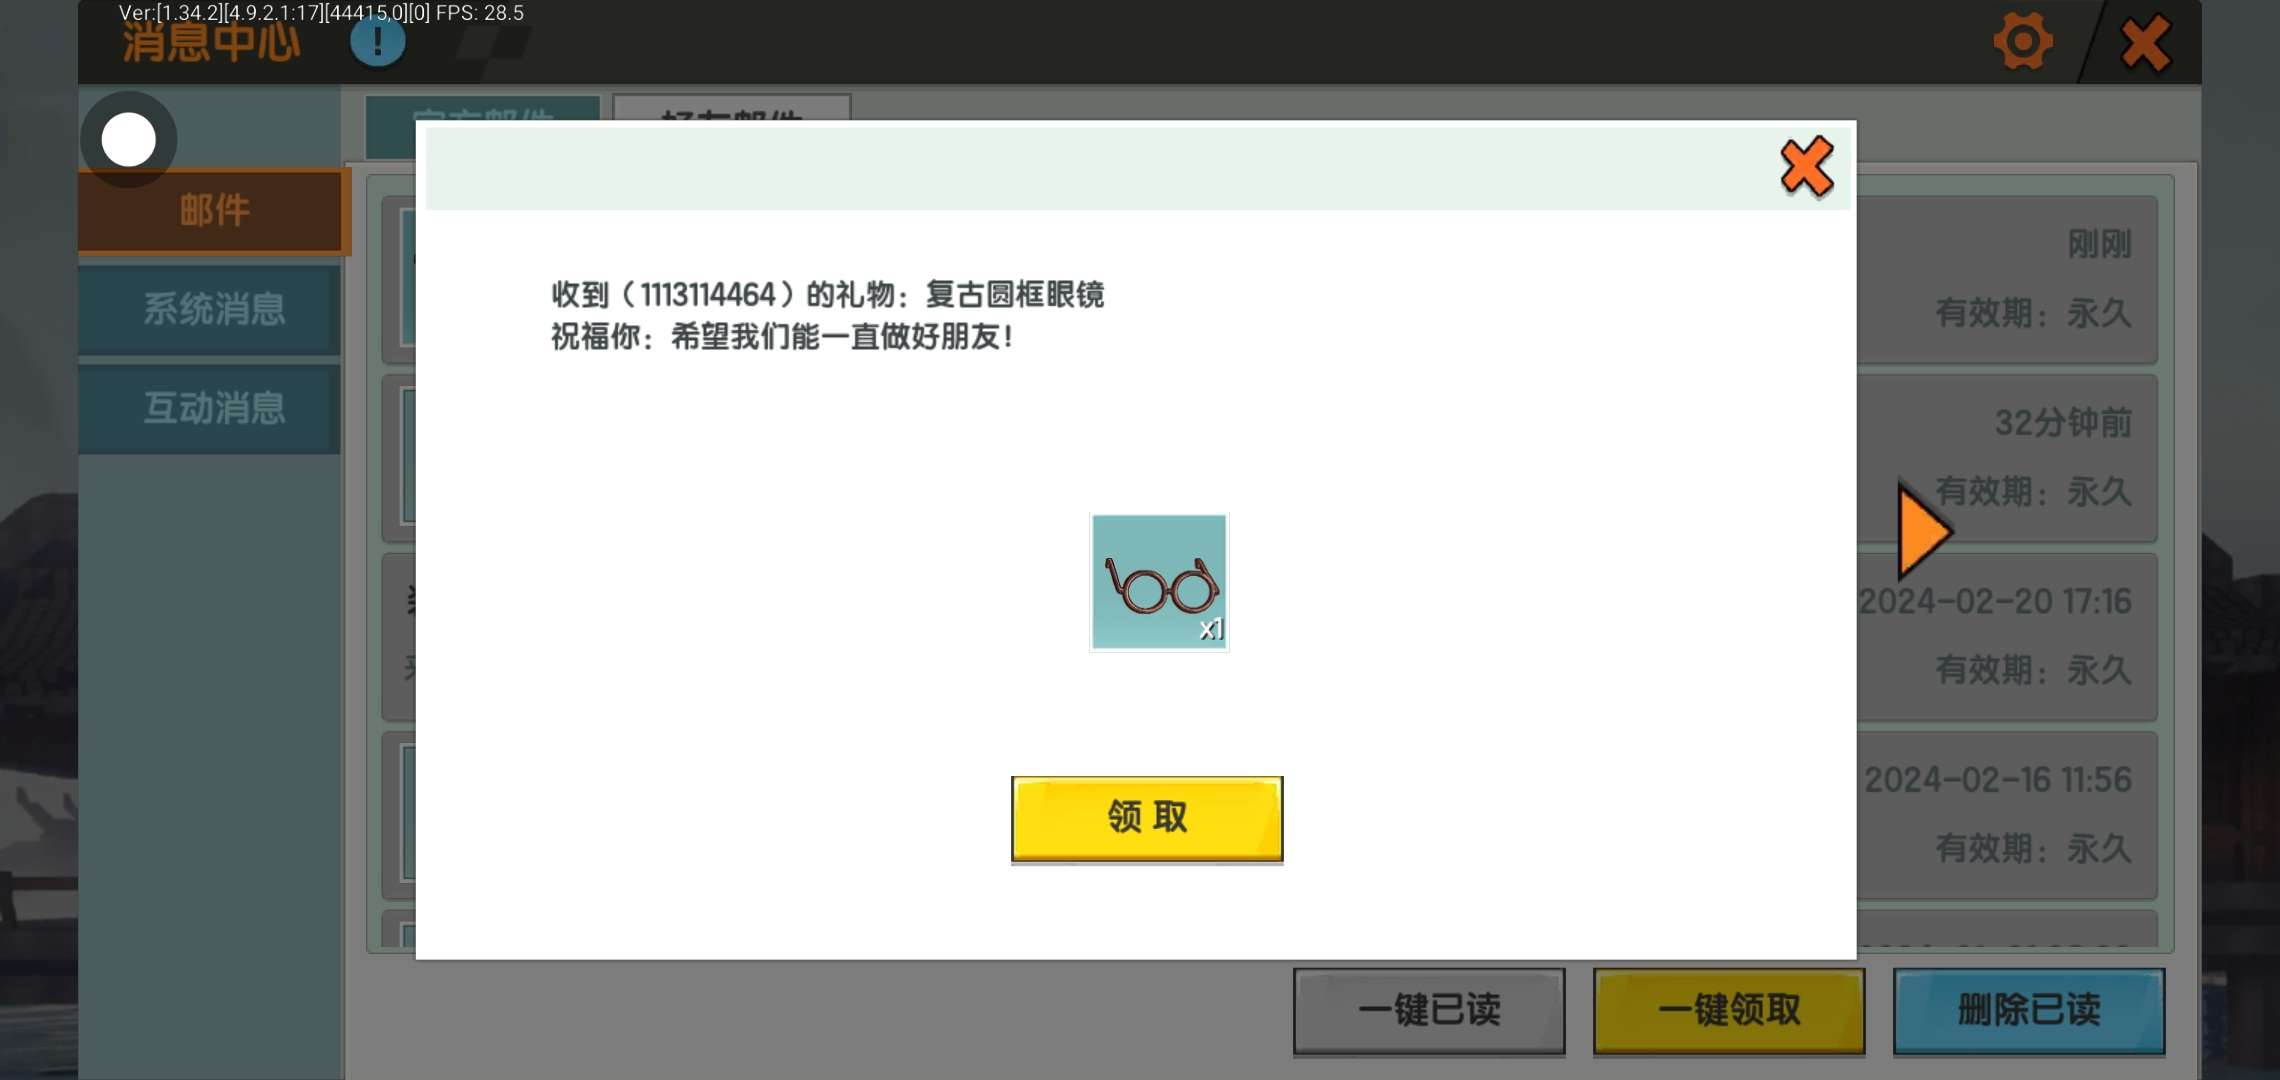Viewport: 2280px width, 1080px height.
Task: Close the message center window X
Action: tap(2146, 42)
